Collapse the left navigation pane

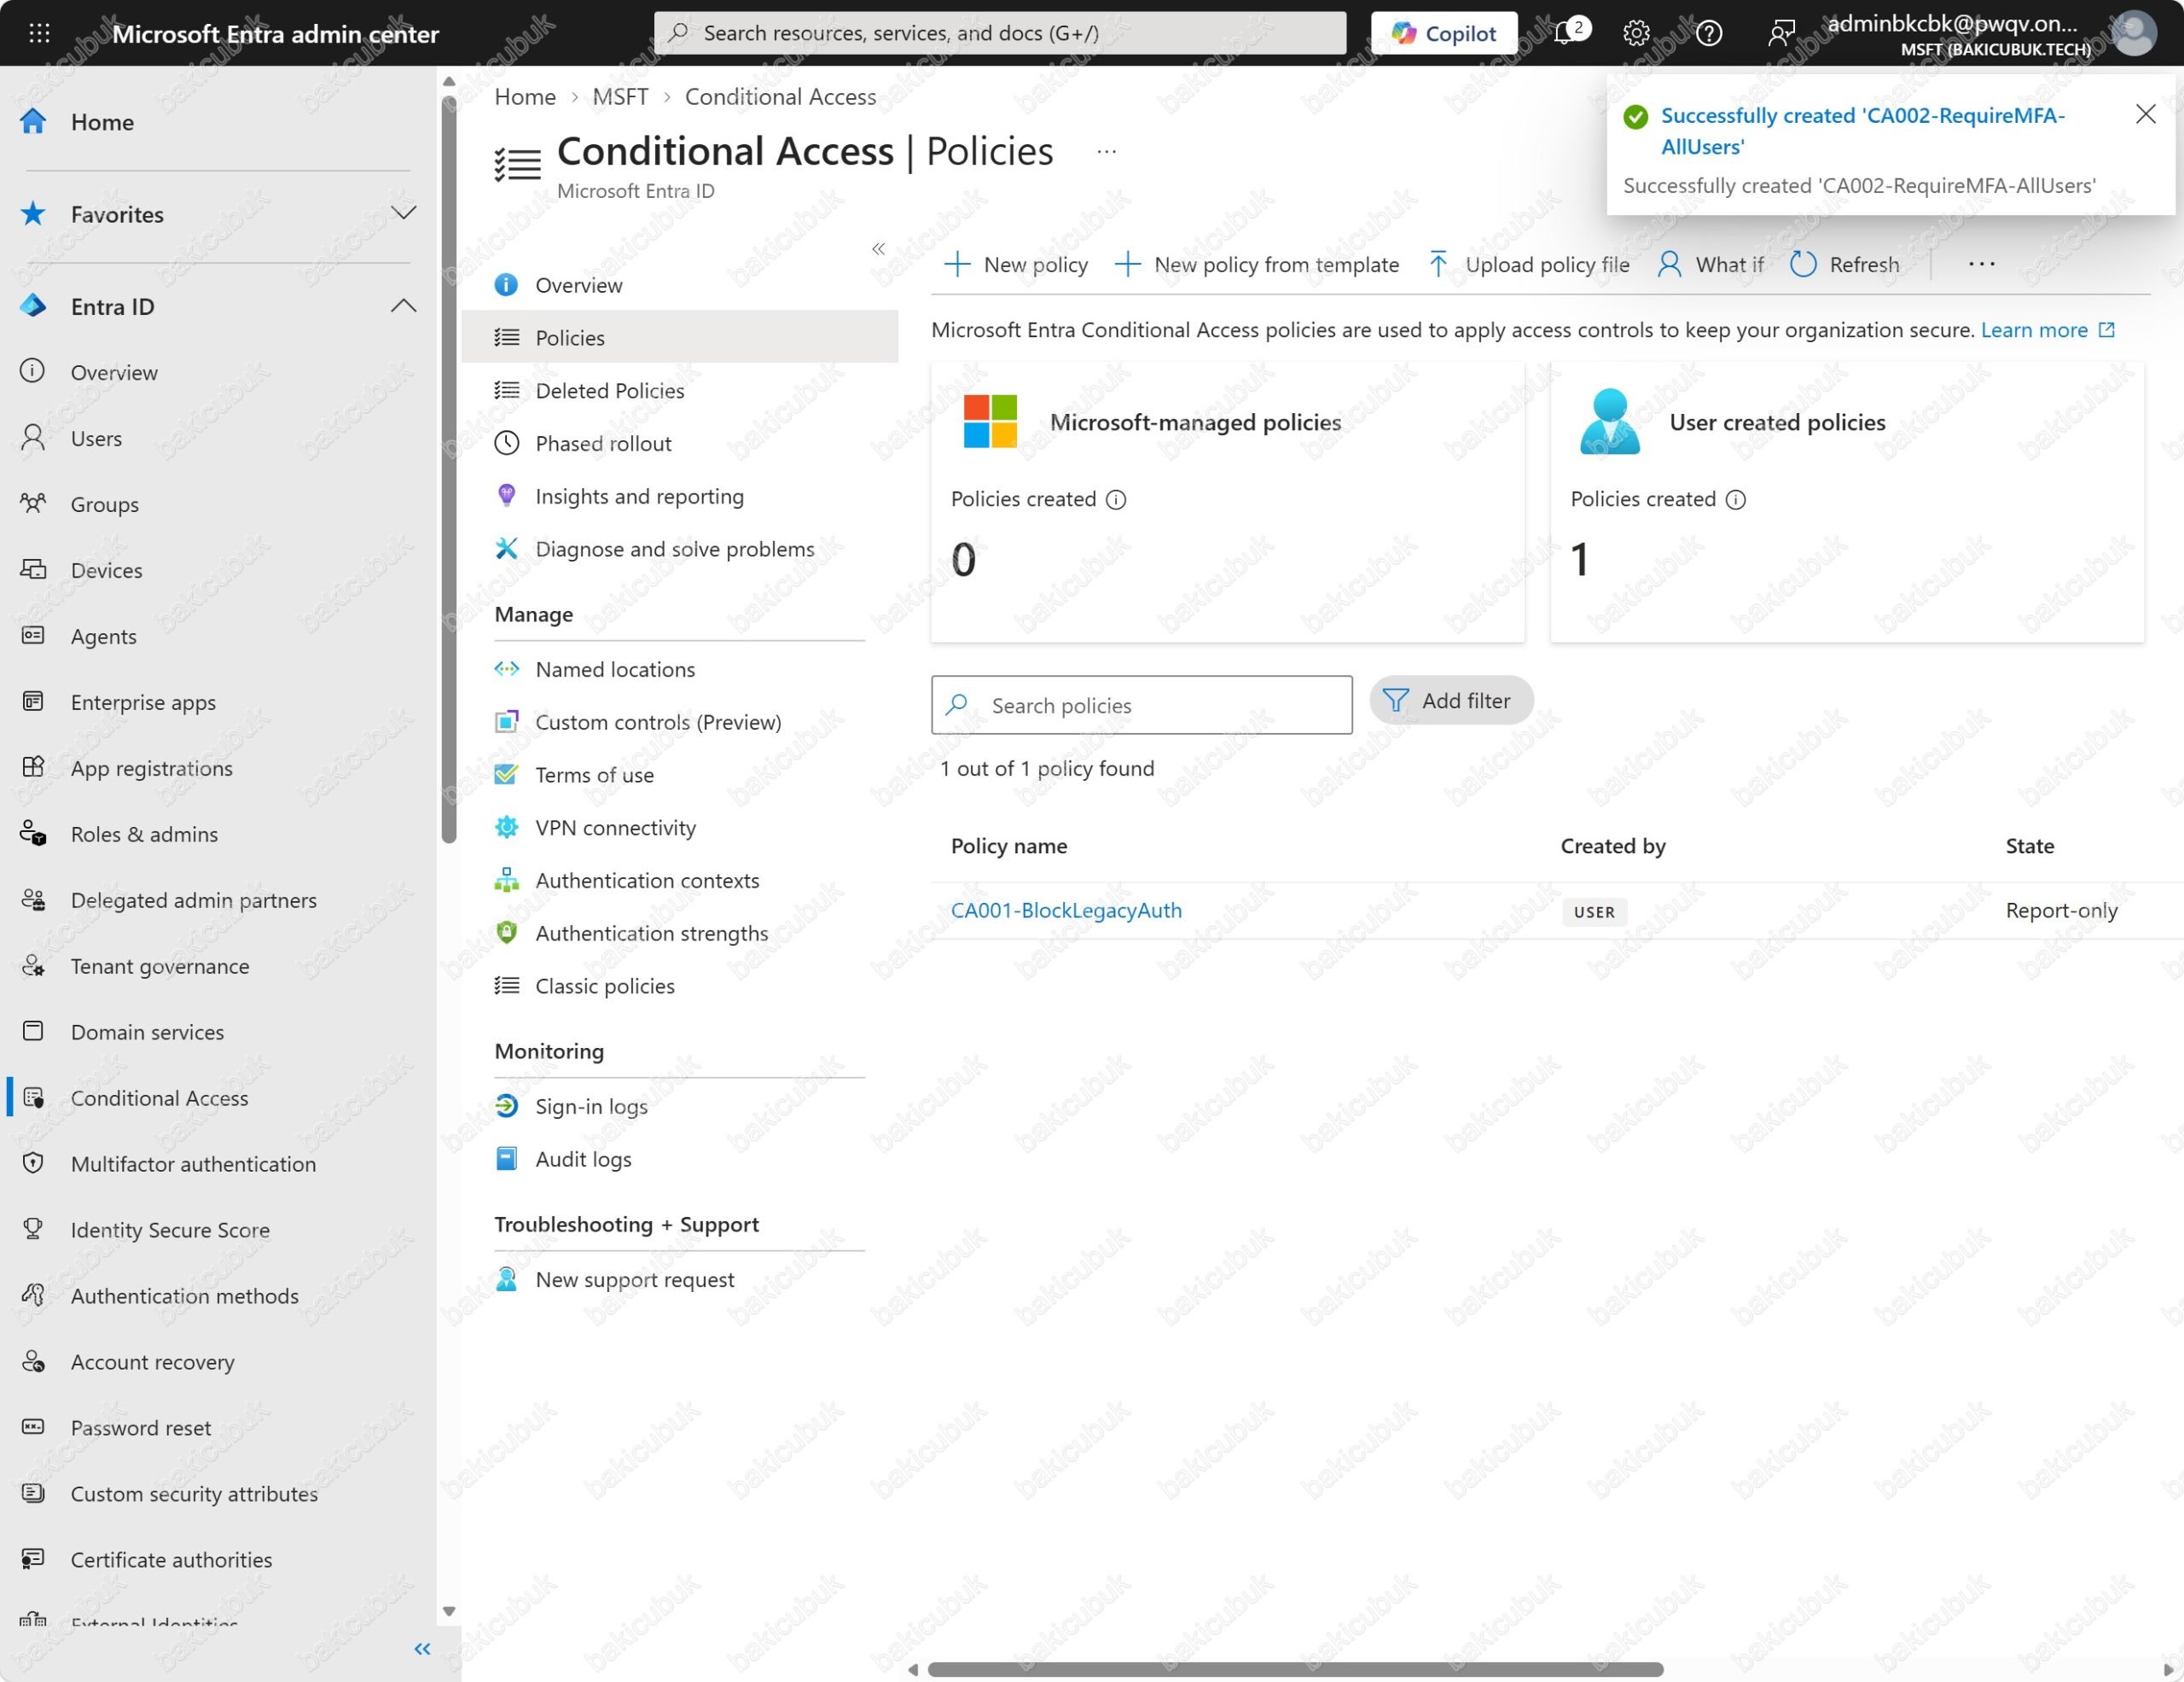coord(422,1649)
